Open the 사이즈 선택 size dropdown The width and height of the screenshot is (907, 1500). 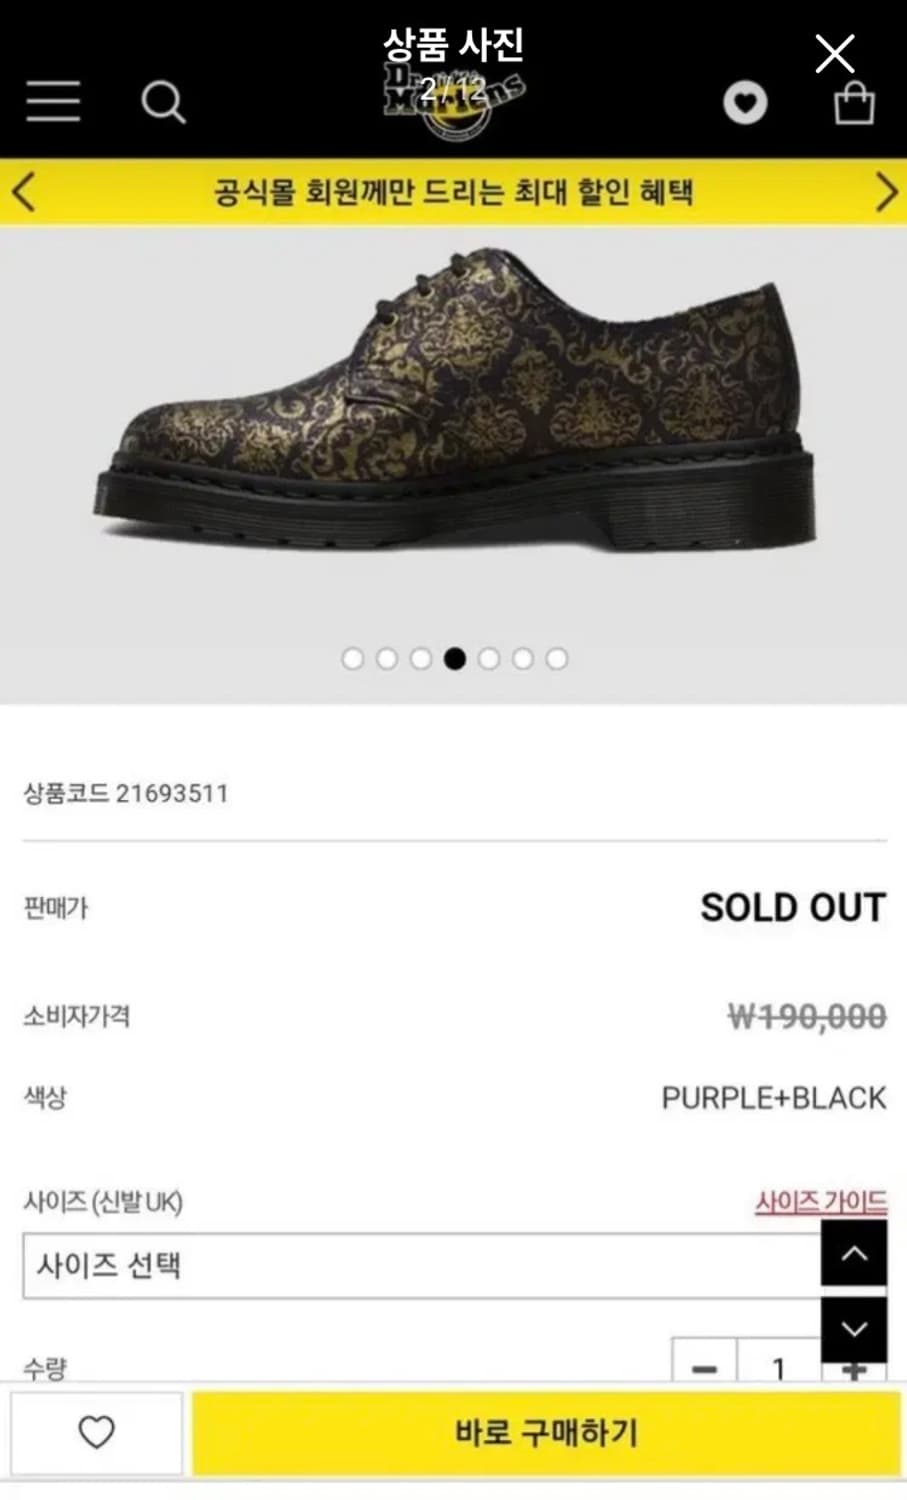click(x=420, y=1266)
